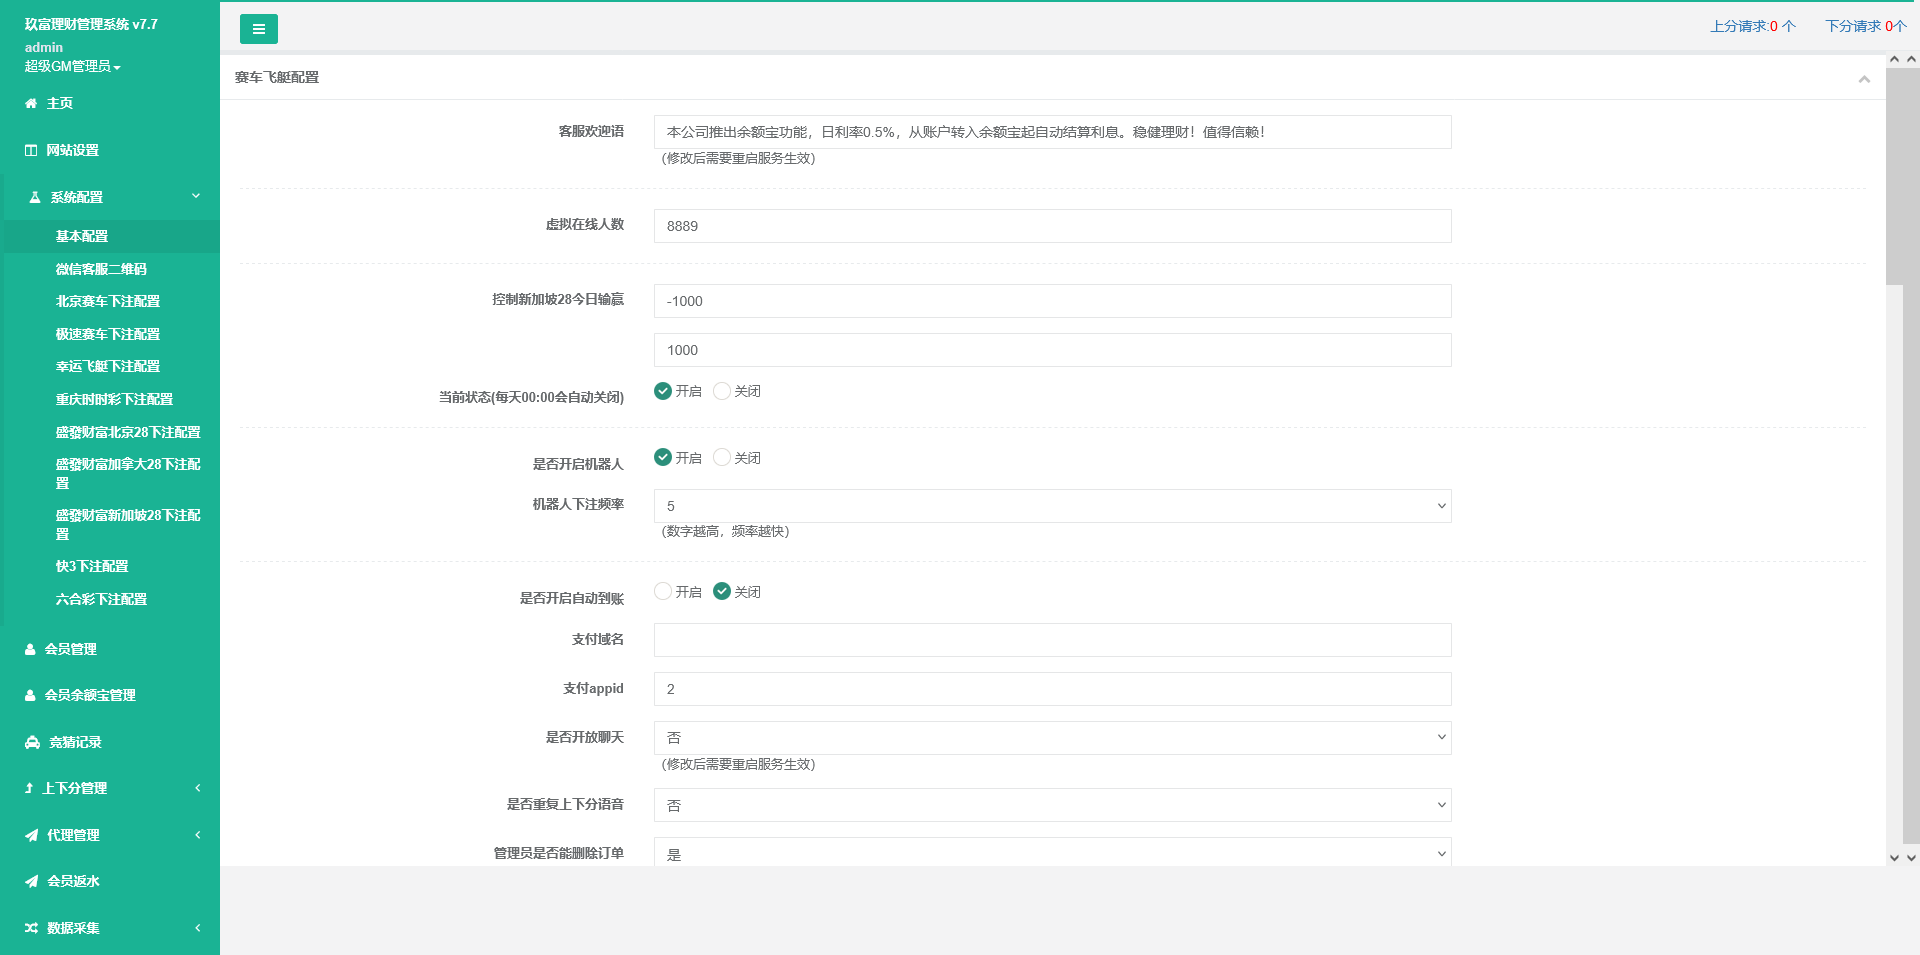Click the 会员余额宝管理 user icon
The height and width of the screenshot is (955, 1920).
coord(30,695)
